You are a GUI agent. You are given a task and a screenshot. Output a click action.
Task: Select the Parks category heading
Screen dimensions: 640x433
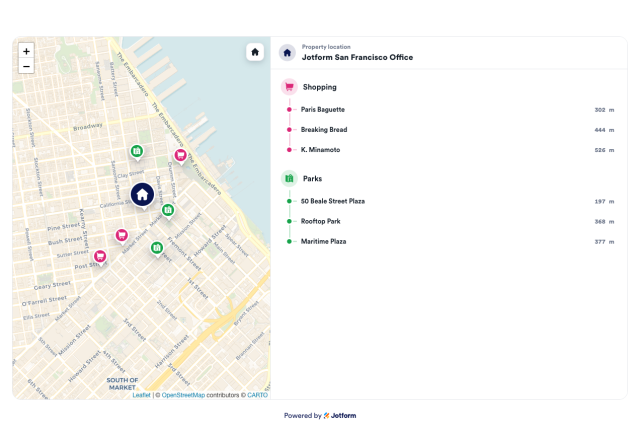312,178
